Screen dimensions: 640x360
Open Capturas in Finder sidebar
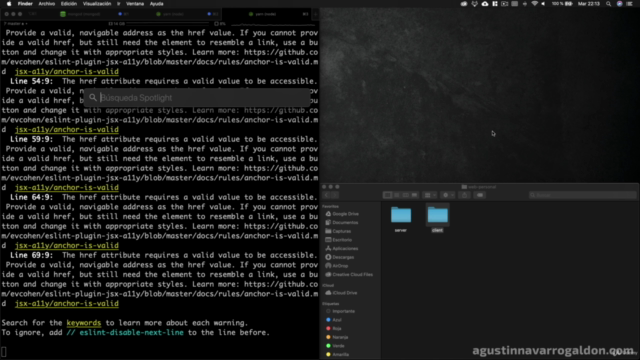(x=338, y=231)
